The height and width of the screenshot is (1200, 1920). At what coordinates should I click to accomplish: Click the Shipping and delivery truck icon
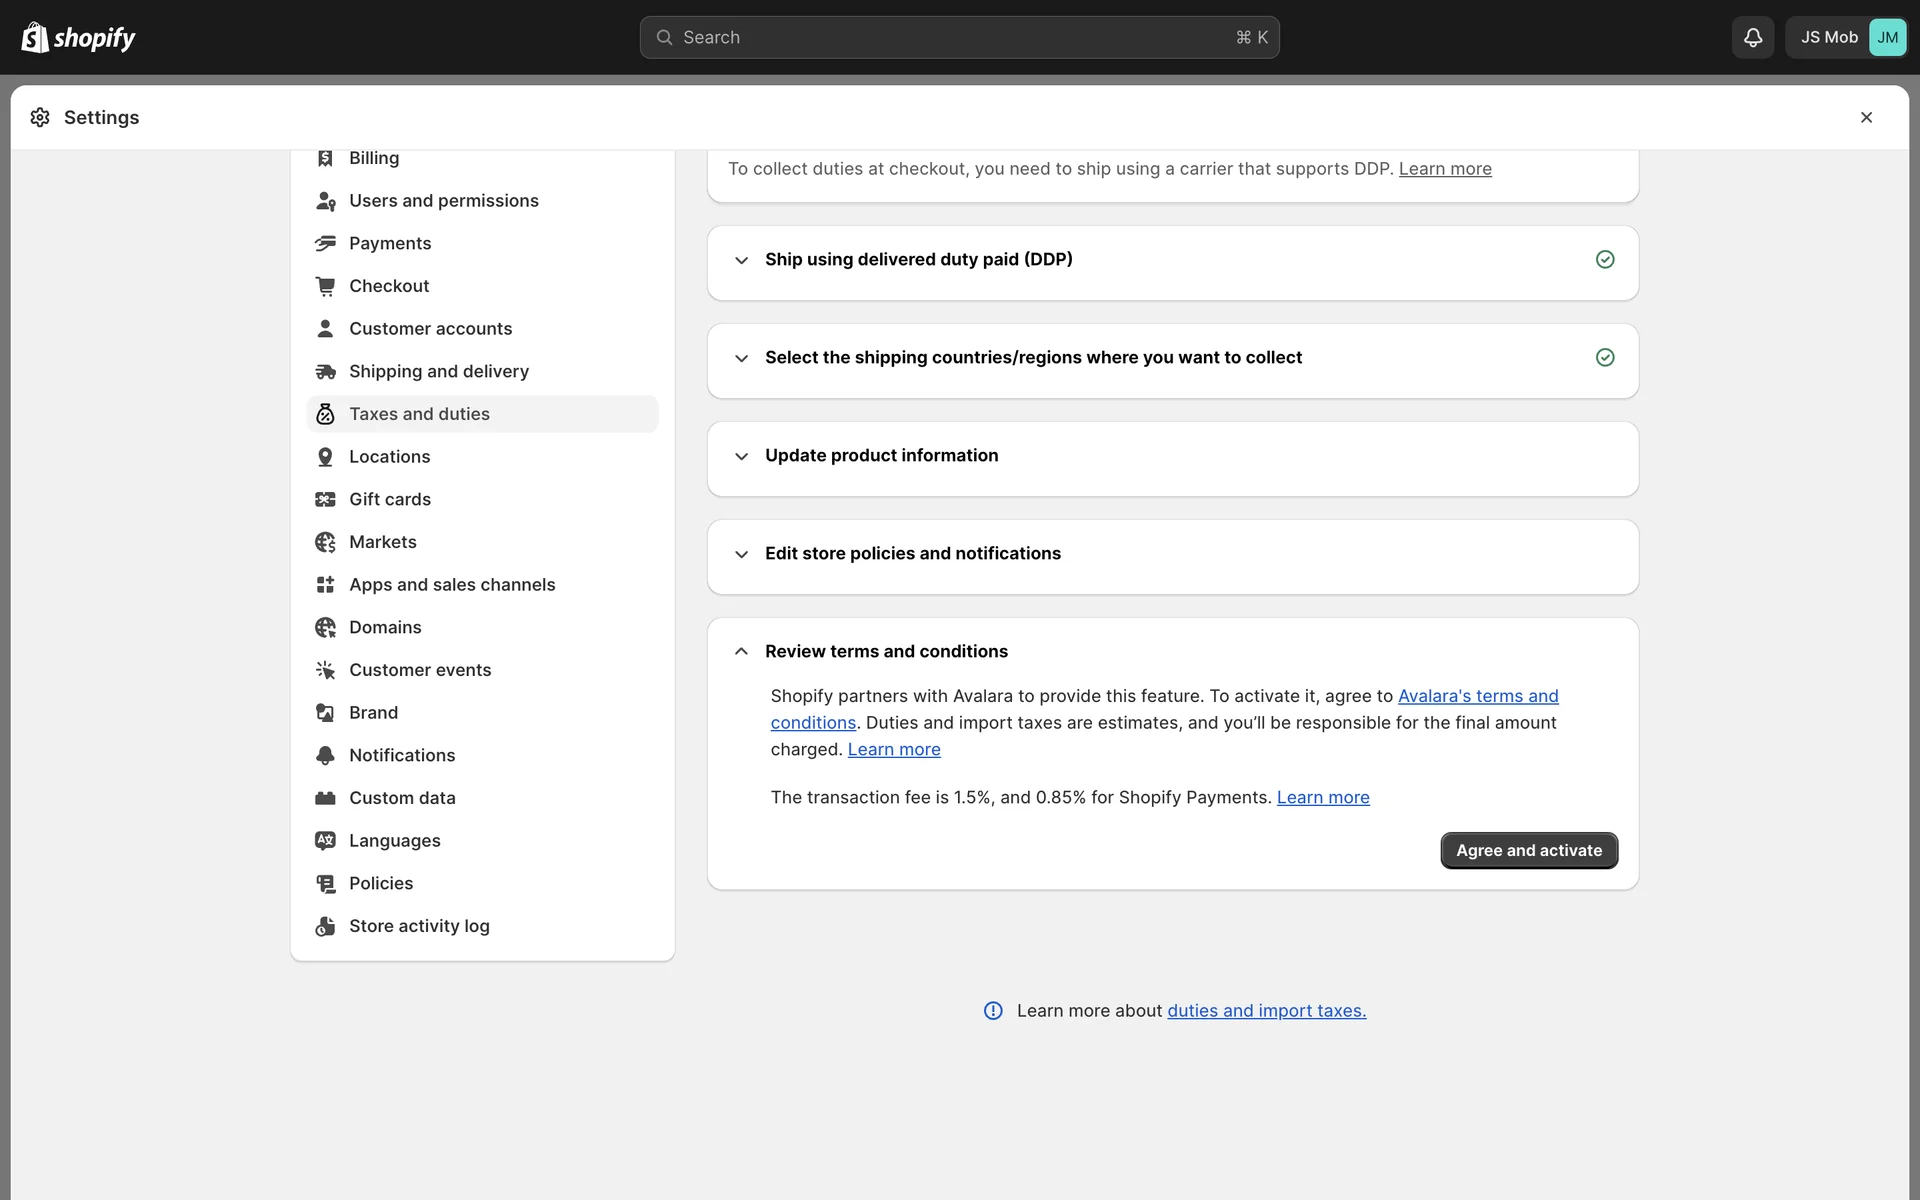pyautogui.click(x=325, y=372)
